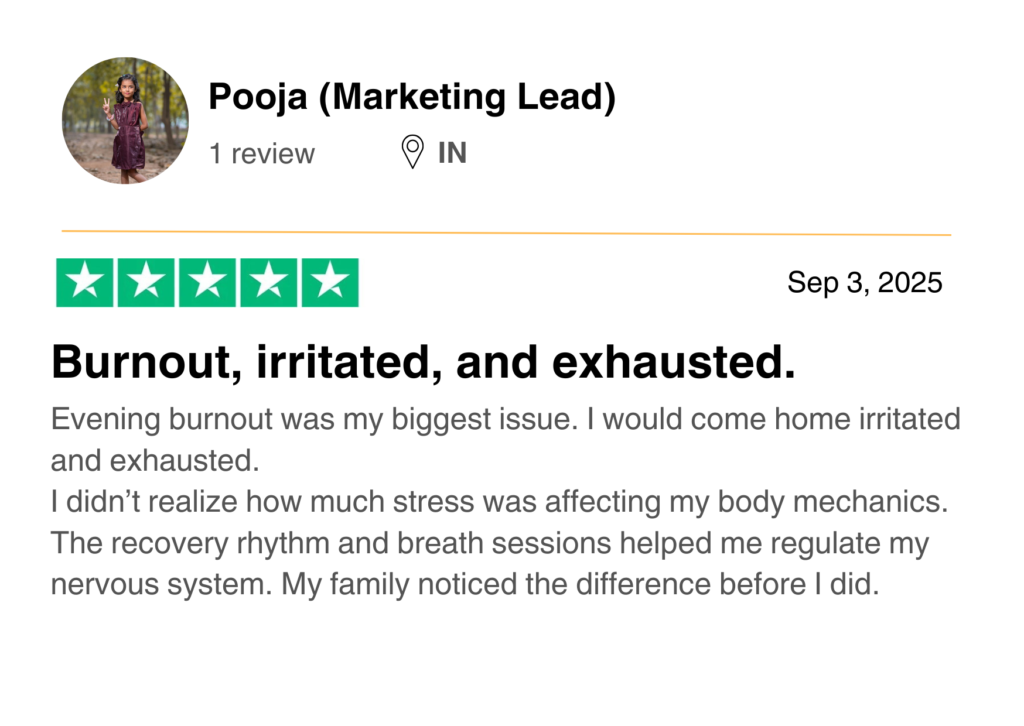Select the fourth rating star
This screenshot has width=1024, height=726.
pyautogui.click(x=268, y=283)
